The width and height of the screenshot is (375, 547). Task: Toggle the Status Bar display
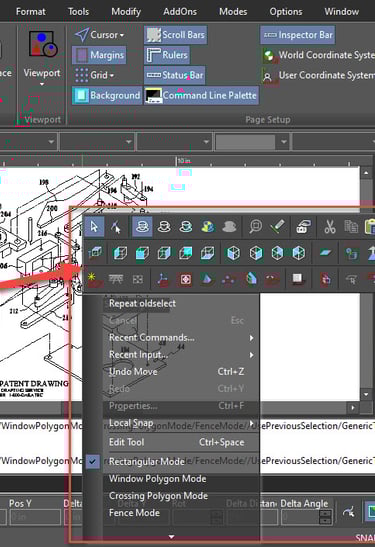point(174,75)
